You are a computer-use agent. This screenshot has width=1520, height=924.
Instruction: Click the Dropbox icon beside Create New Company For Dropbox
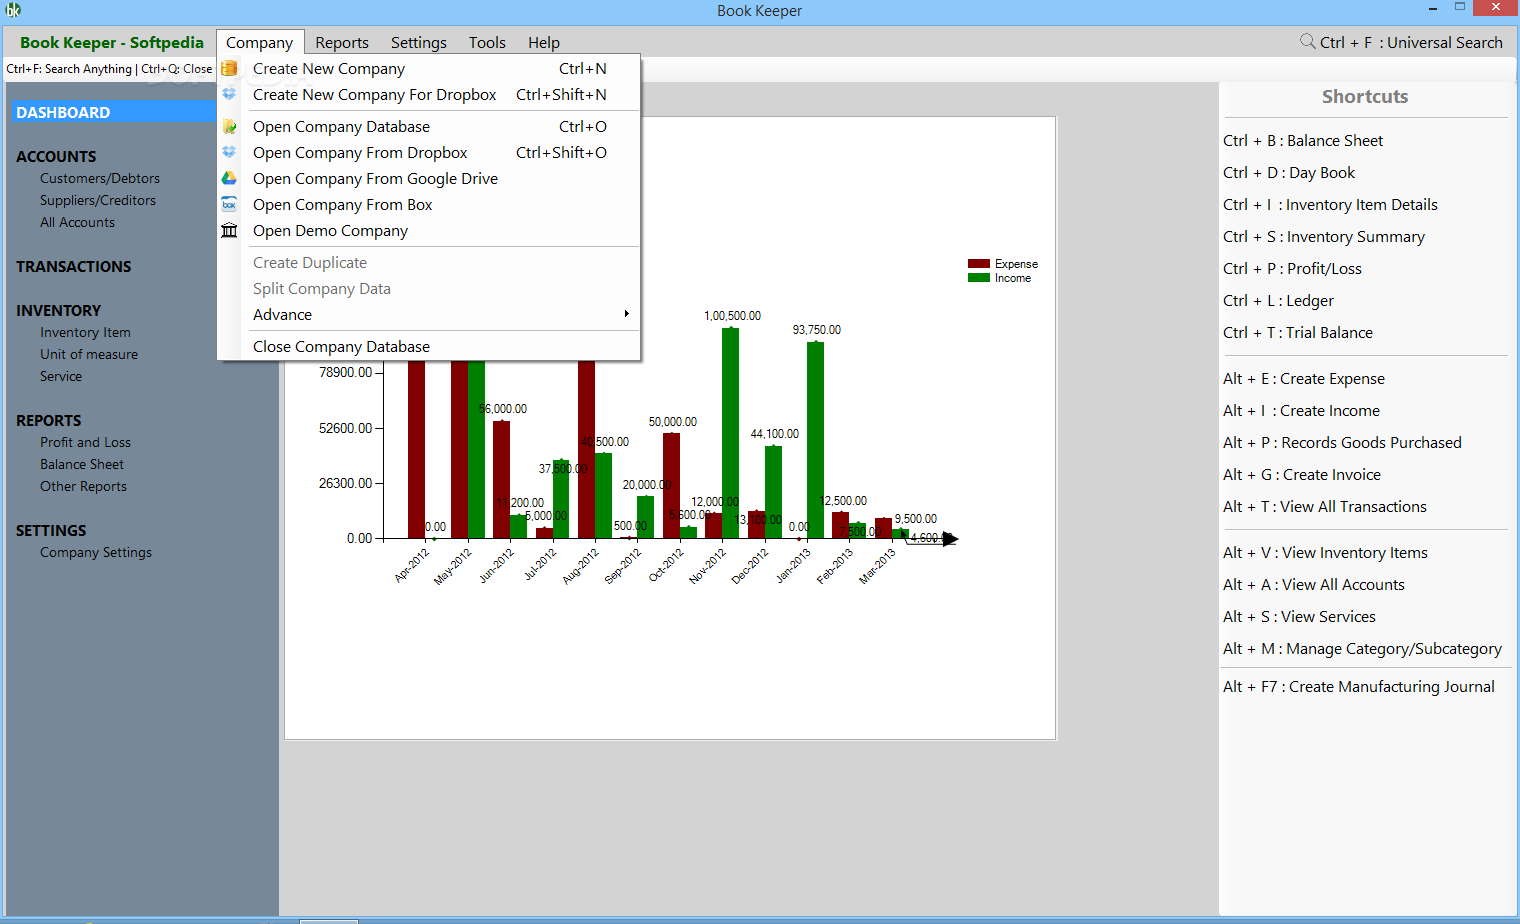(229, 94)
